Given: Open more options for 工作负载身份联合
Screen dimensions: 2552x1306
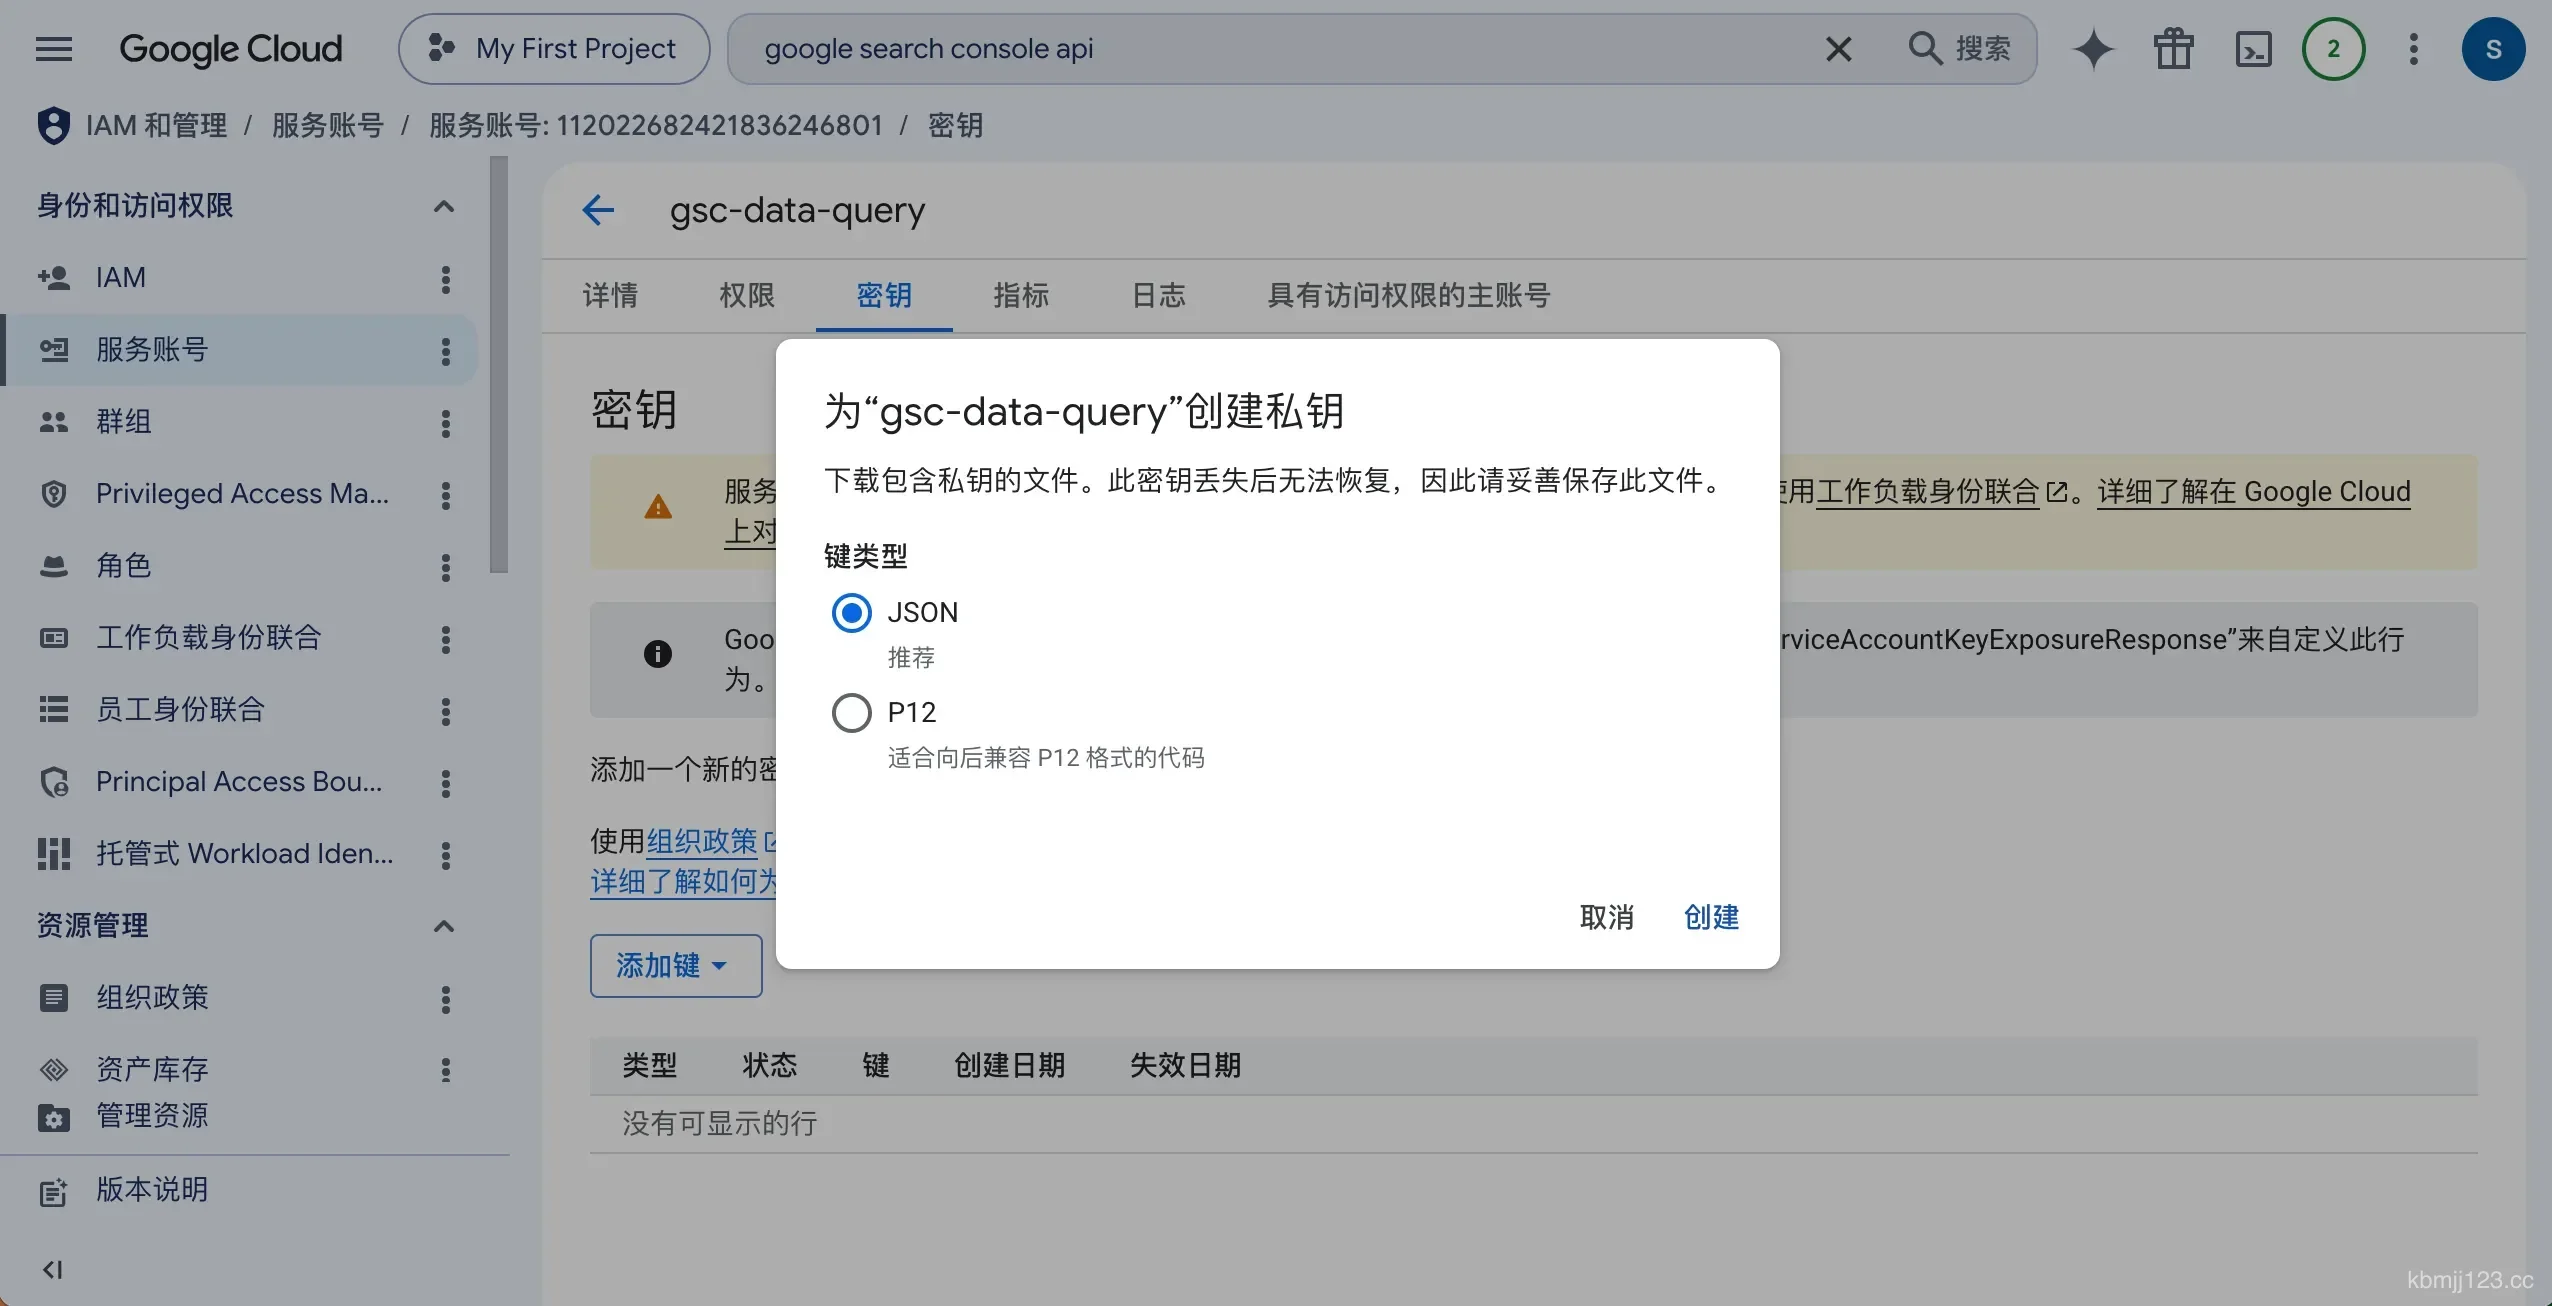Looking at the screenshot, I should point(446,639).
